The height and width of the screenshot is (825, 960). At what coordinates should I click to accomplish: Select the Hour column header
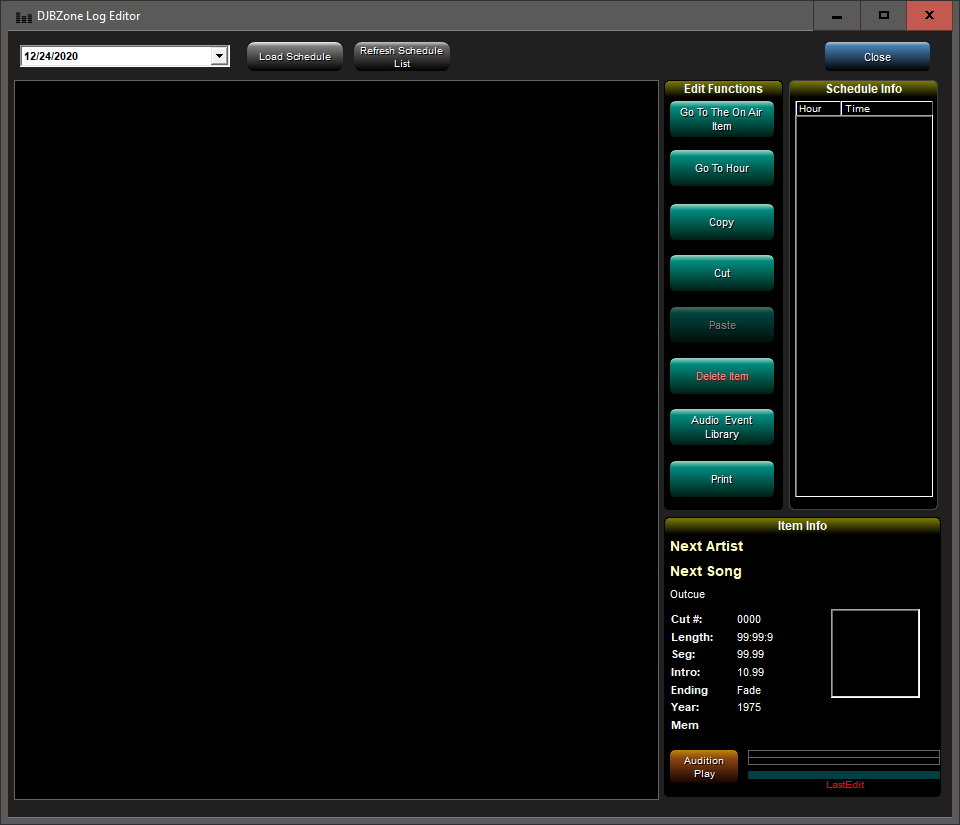pos(818,109)
